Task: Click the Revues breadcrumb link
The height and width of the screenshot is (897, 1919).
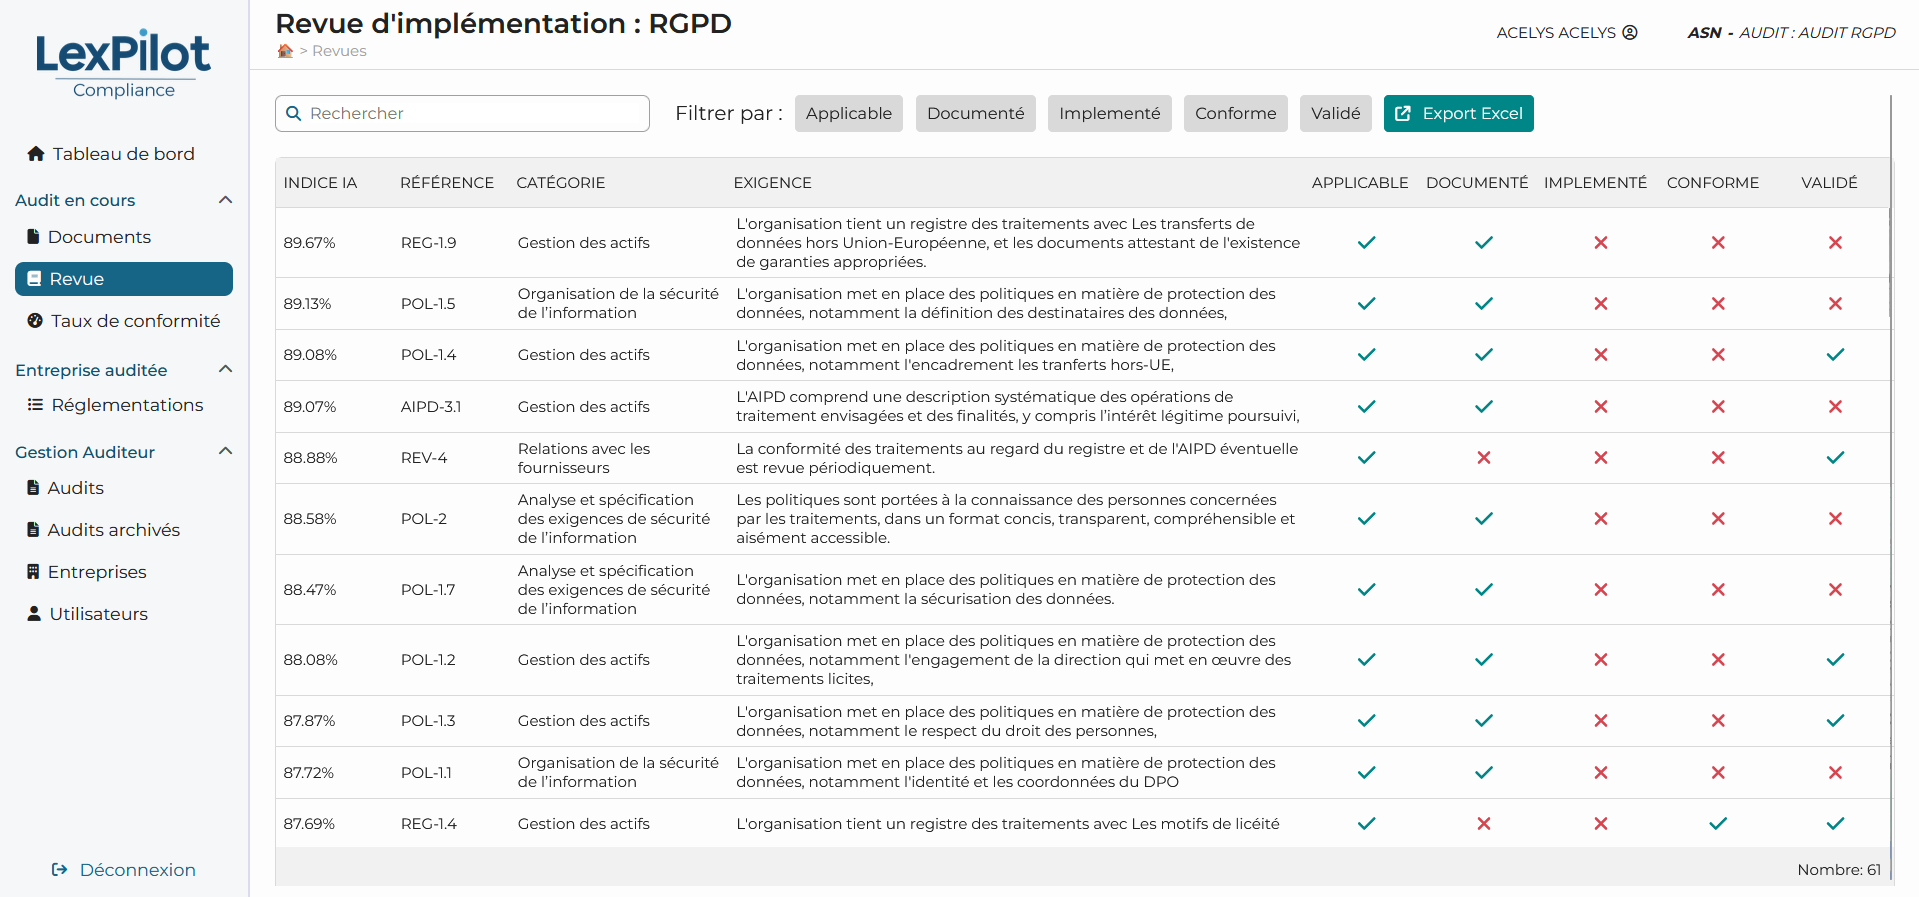Action: coord(339,51)
